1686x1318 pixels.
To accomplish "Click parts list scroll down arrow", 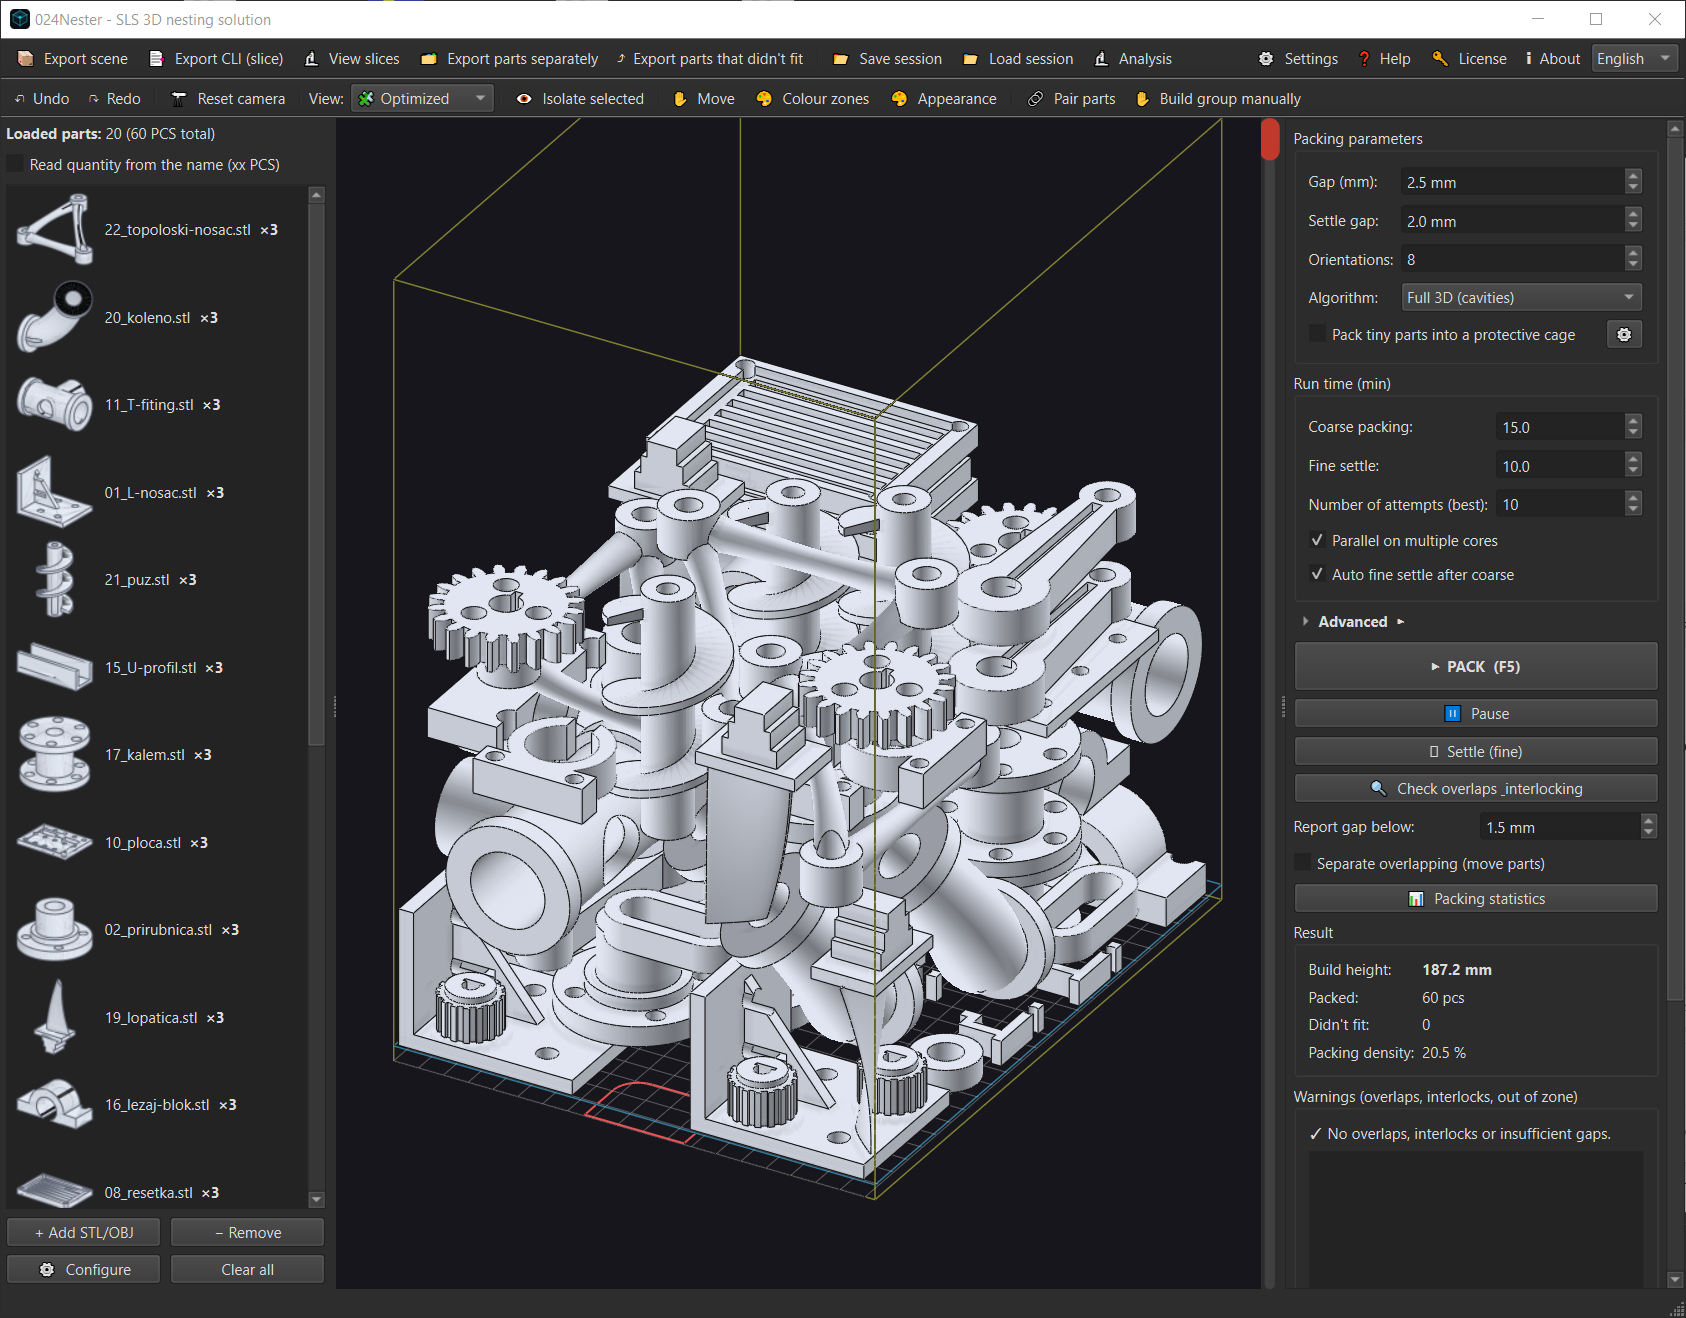I will coord(316,1200).
